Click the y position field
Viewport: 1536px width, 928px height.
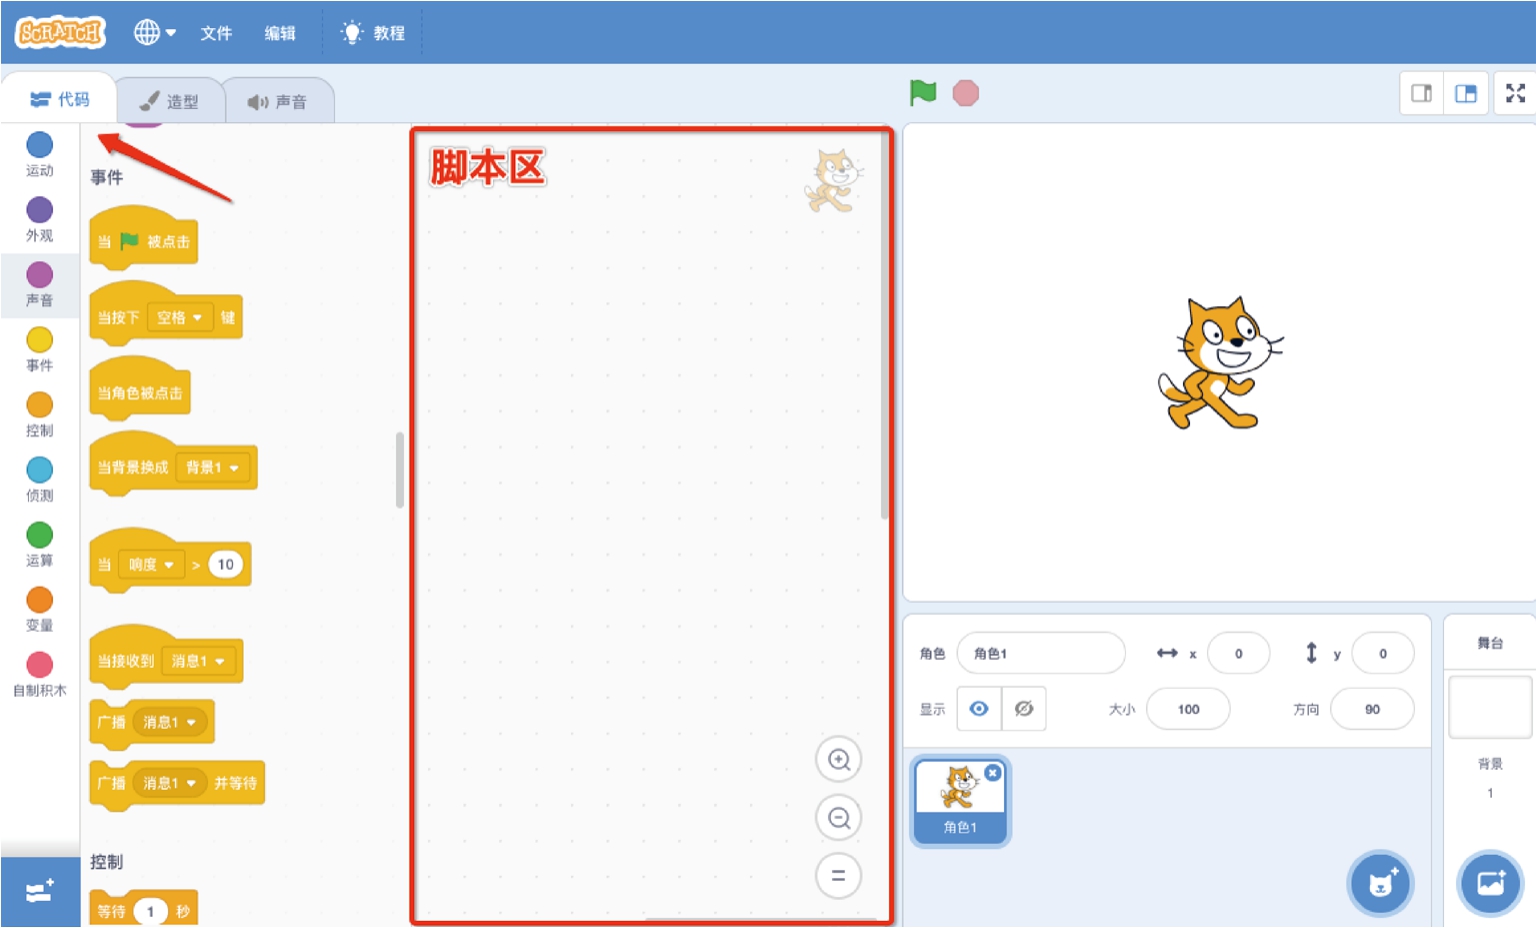pos(1383,653)
